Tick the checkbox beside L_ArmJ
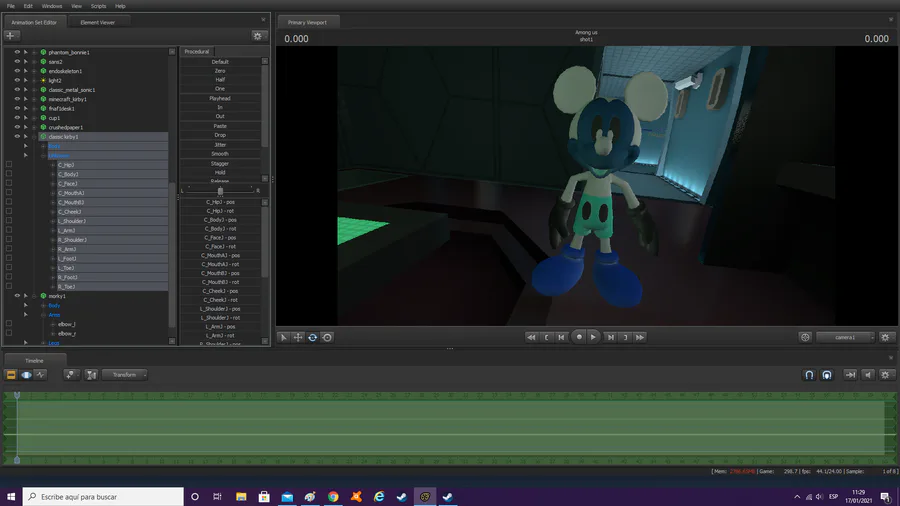The width and height of the screenshot is (900, 506). pos(9,230)
